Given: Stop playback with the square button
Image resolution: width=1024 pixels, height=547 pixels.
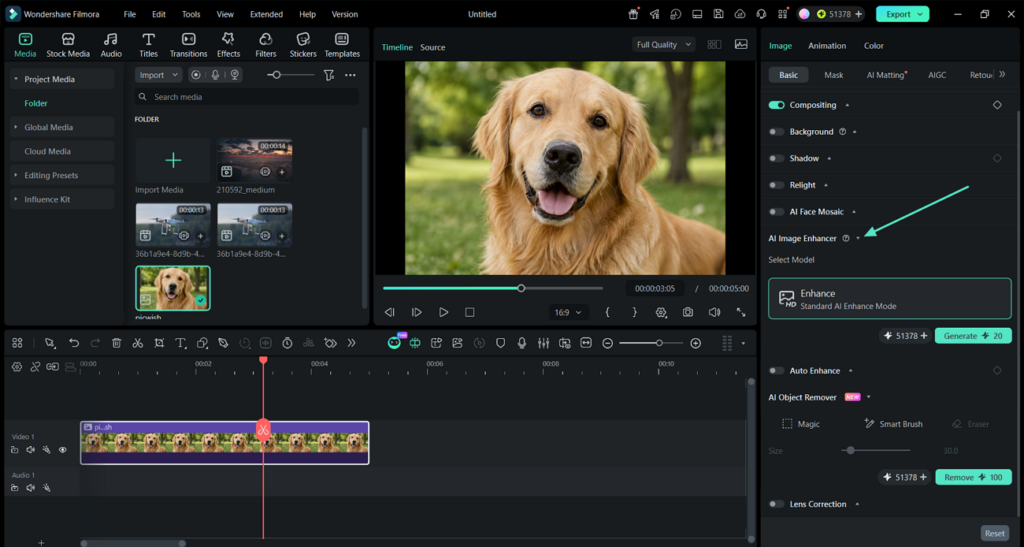Looking at the screenshot, I should (470, 313).
